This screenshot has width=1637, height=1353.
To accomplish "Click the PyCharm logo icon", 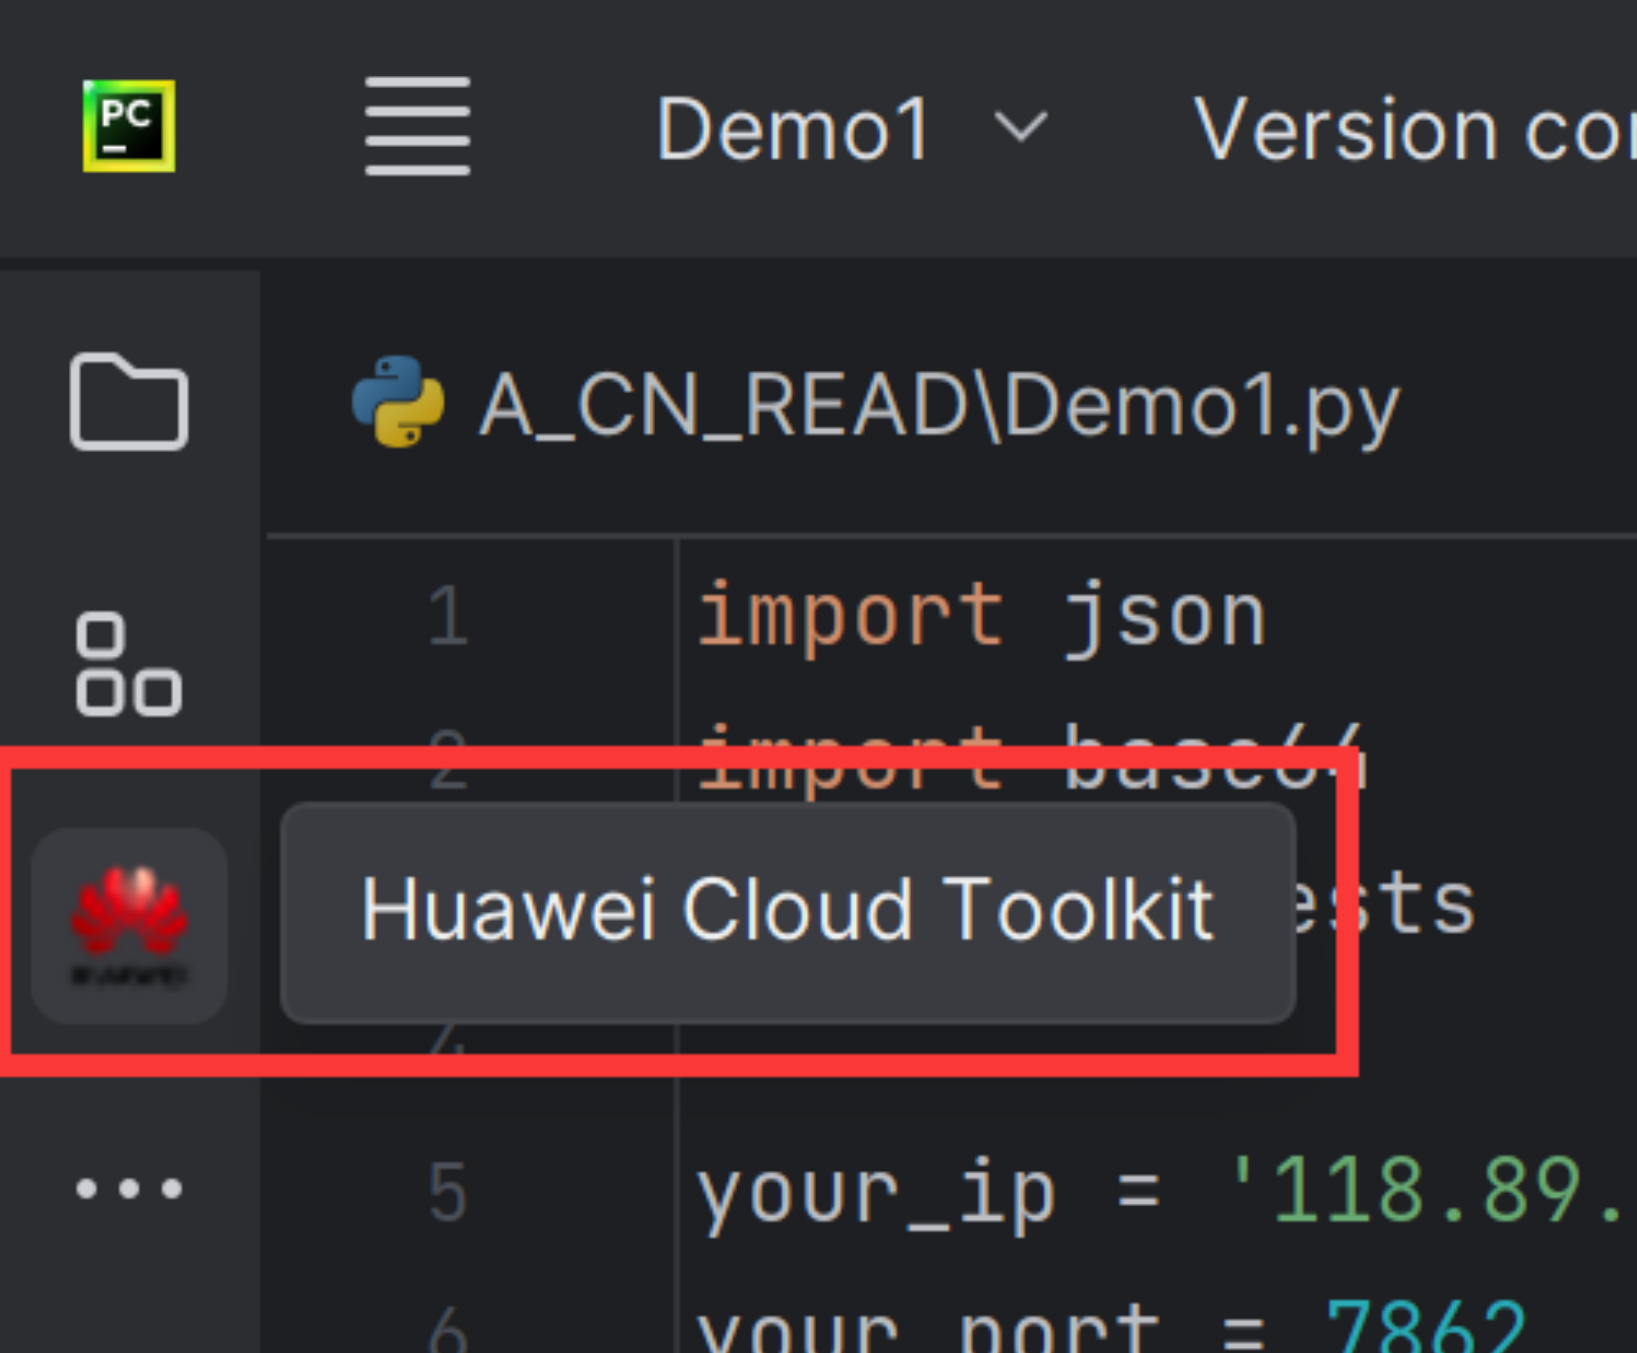I will coord(129,126).
